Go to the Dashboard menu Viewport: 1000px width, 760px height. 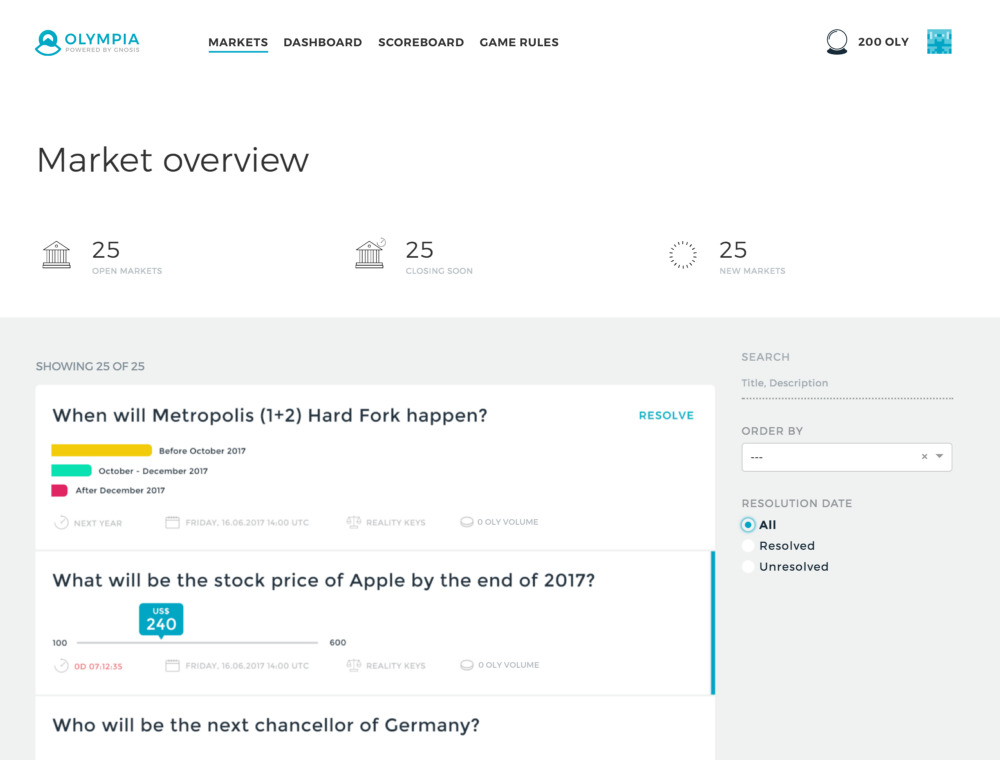click(322, 42)
